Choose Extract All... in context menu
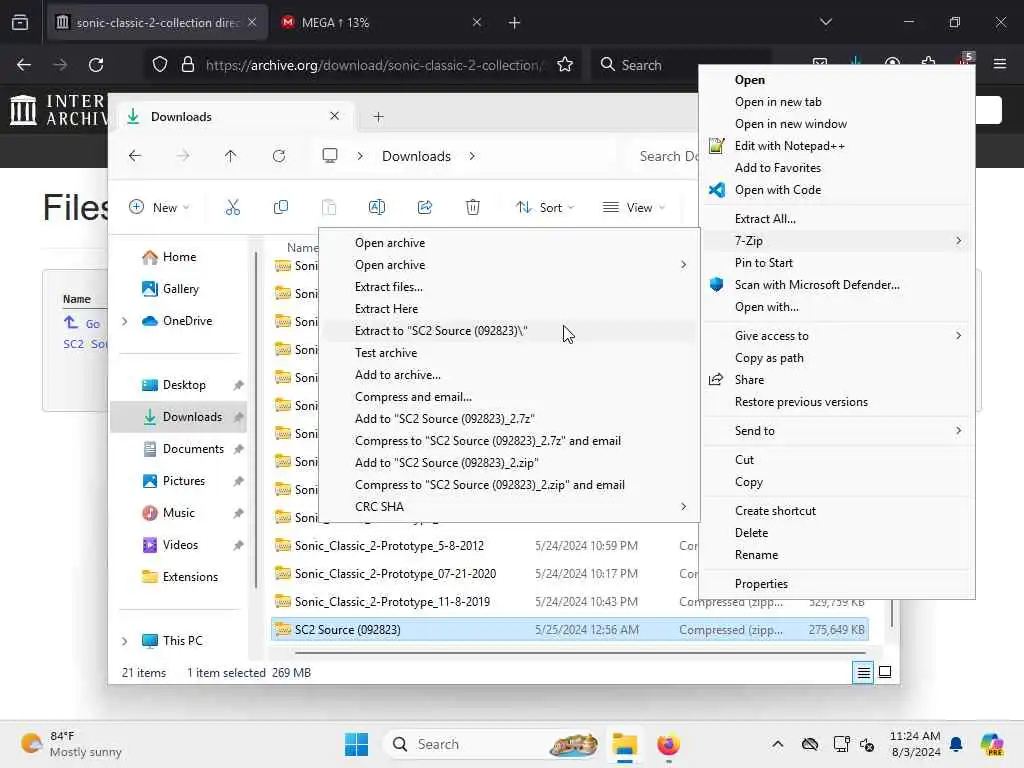 (837, 219)
